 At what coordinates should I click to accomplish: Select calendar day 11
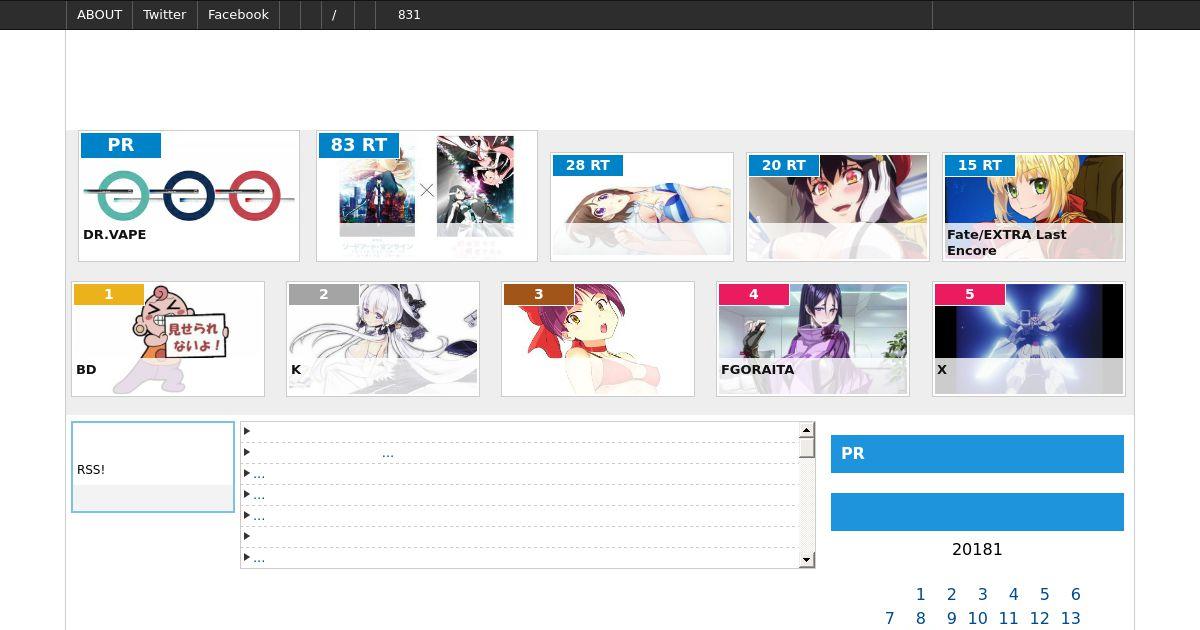(x=1009, y=618)
